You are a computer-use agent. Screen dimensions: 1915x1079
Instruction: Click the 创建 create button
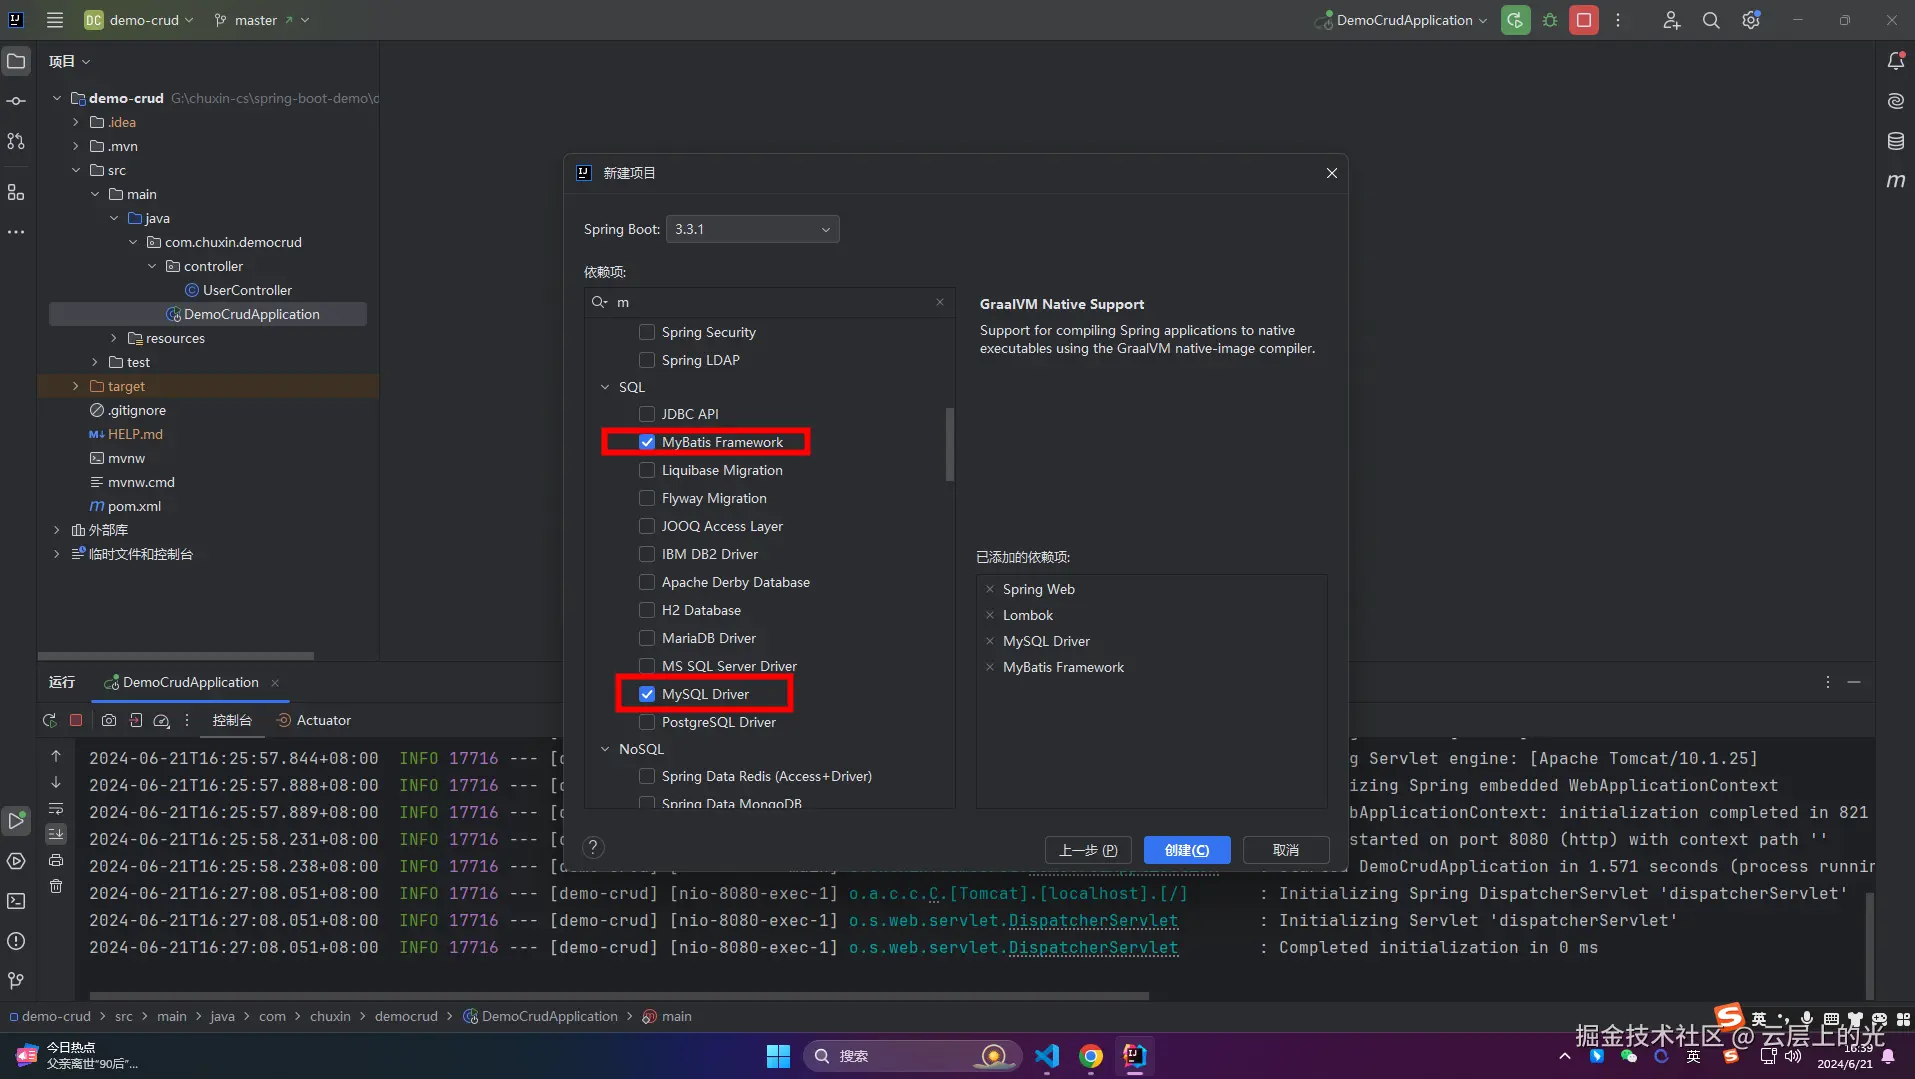pos(1187,850)
